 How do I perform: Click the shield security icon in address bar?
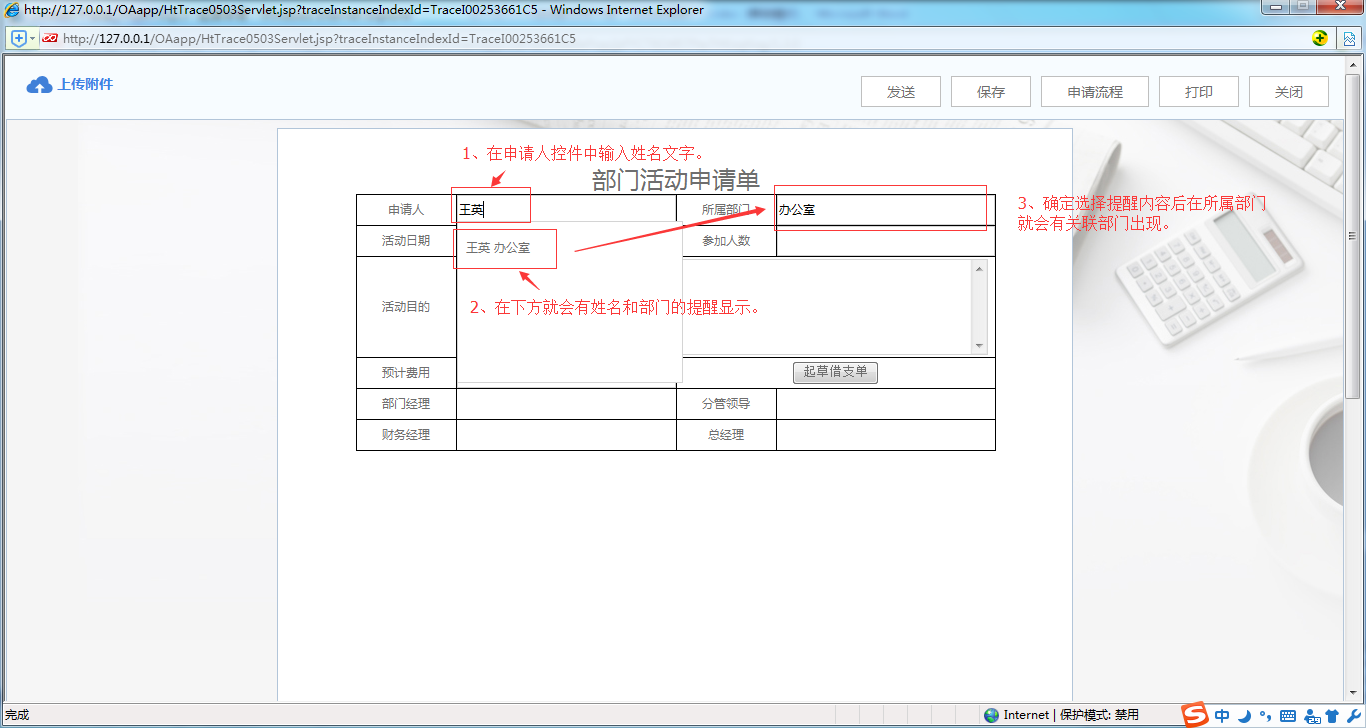(x=18, y=38)
